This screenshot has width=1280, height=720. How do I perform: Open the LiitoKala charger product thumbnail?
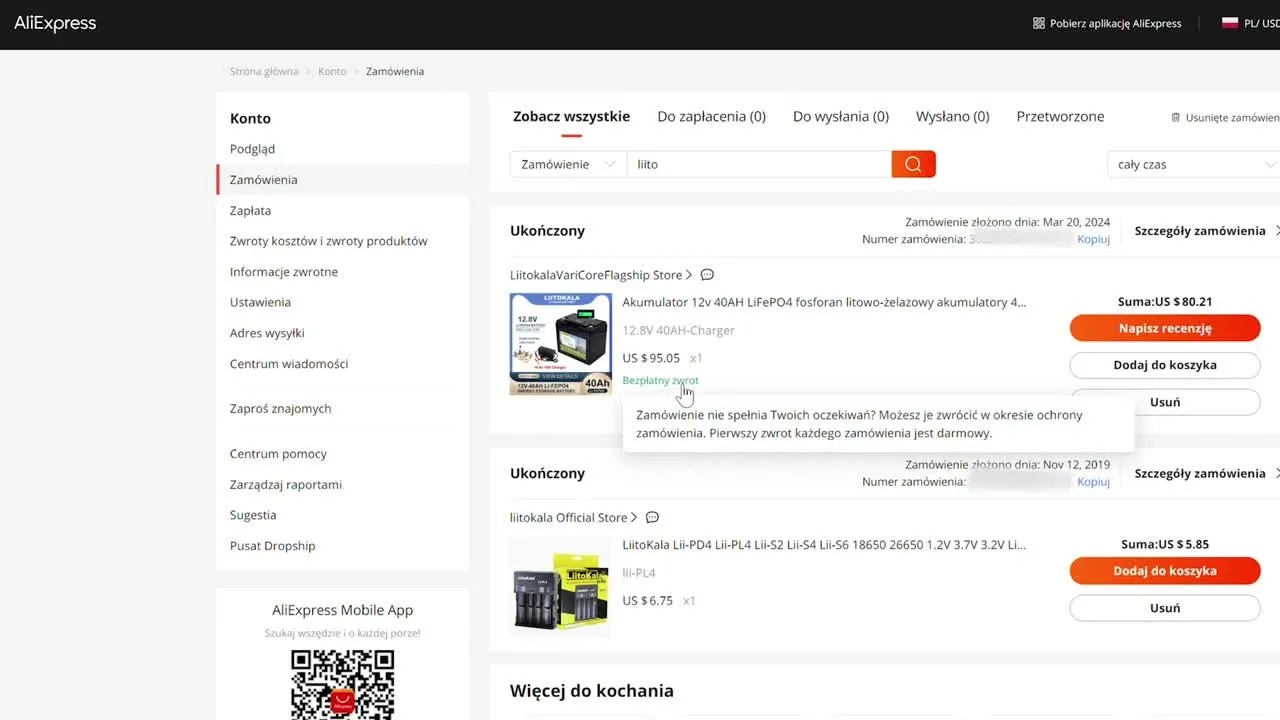coord(560,587)
